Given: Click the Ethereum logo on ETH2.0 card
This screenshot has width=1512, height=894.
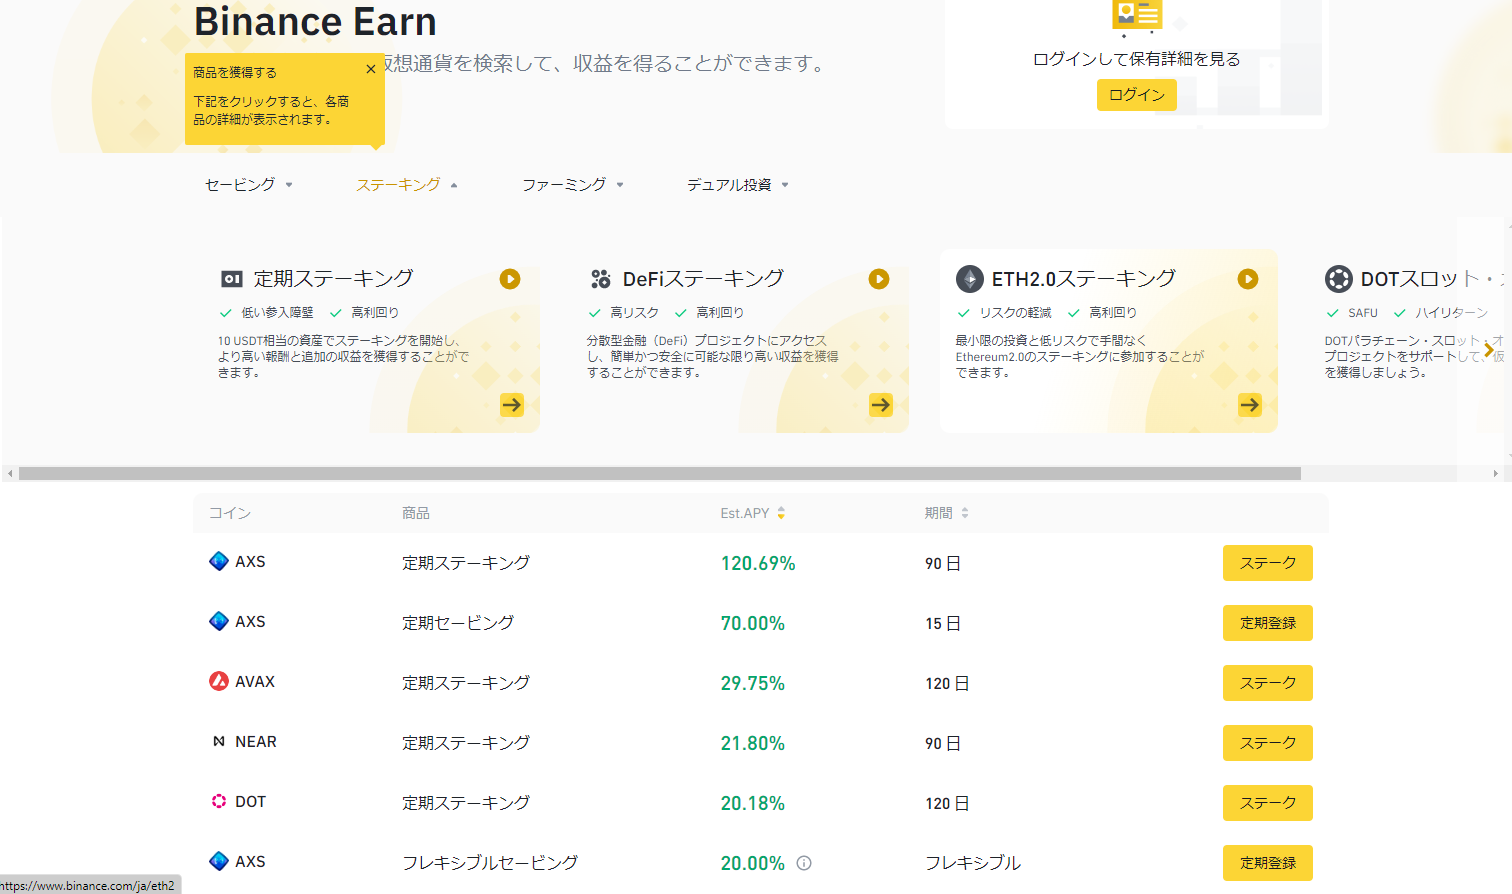Looking at the screenshot, I should pyautogui.click(x=969, y=279).
